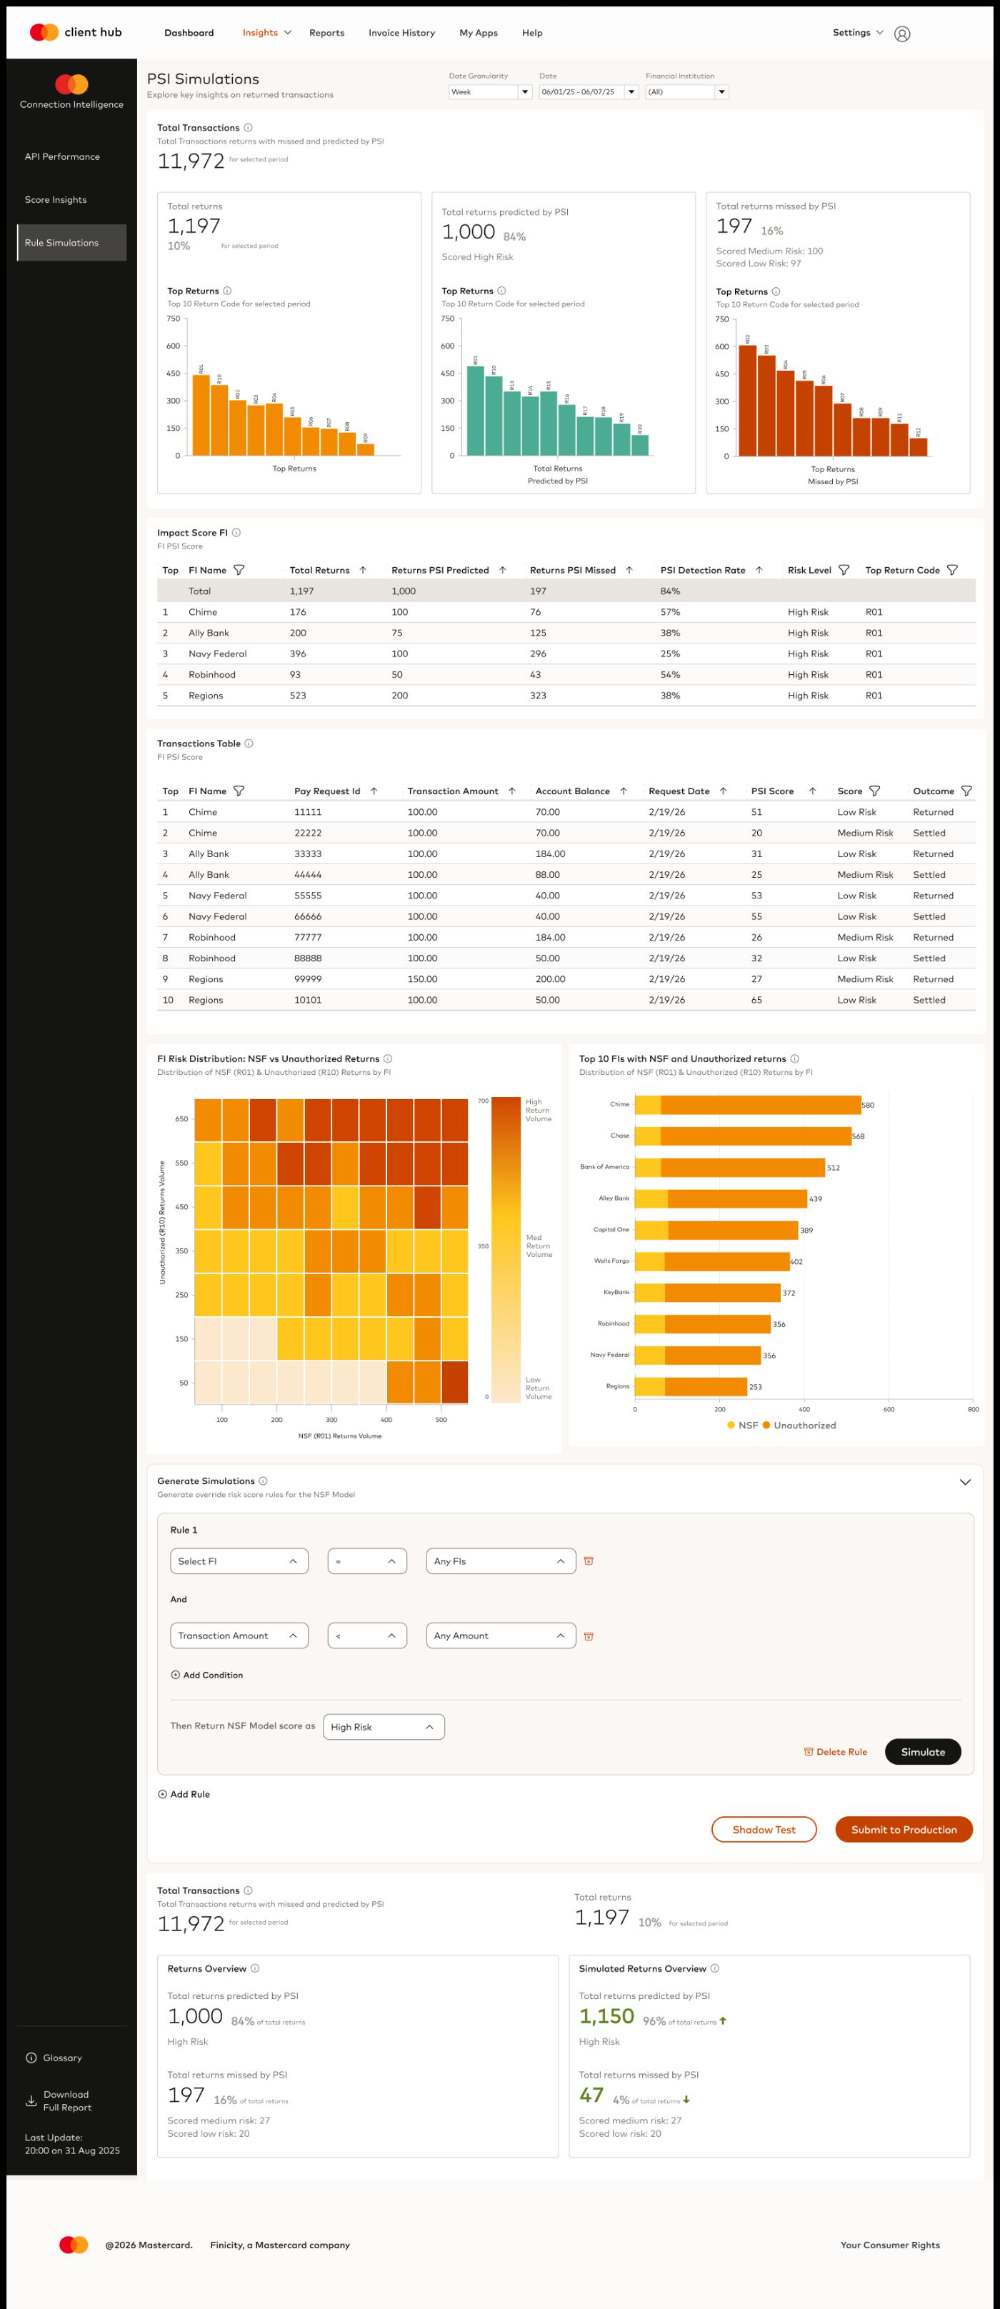This screenshot has width=1000, height=2309.
Task: Open the user profile icon
Action: click(902, 33)
